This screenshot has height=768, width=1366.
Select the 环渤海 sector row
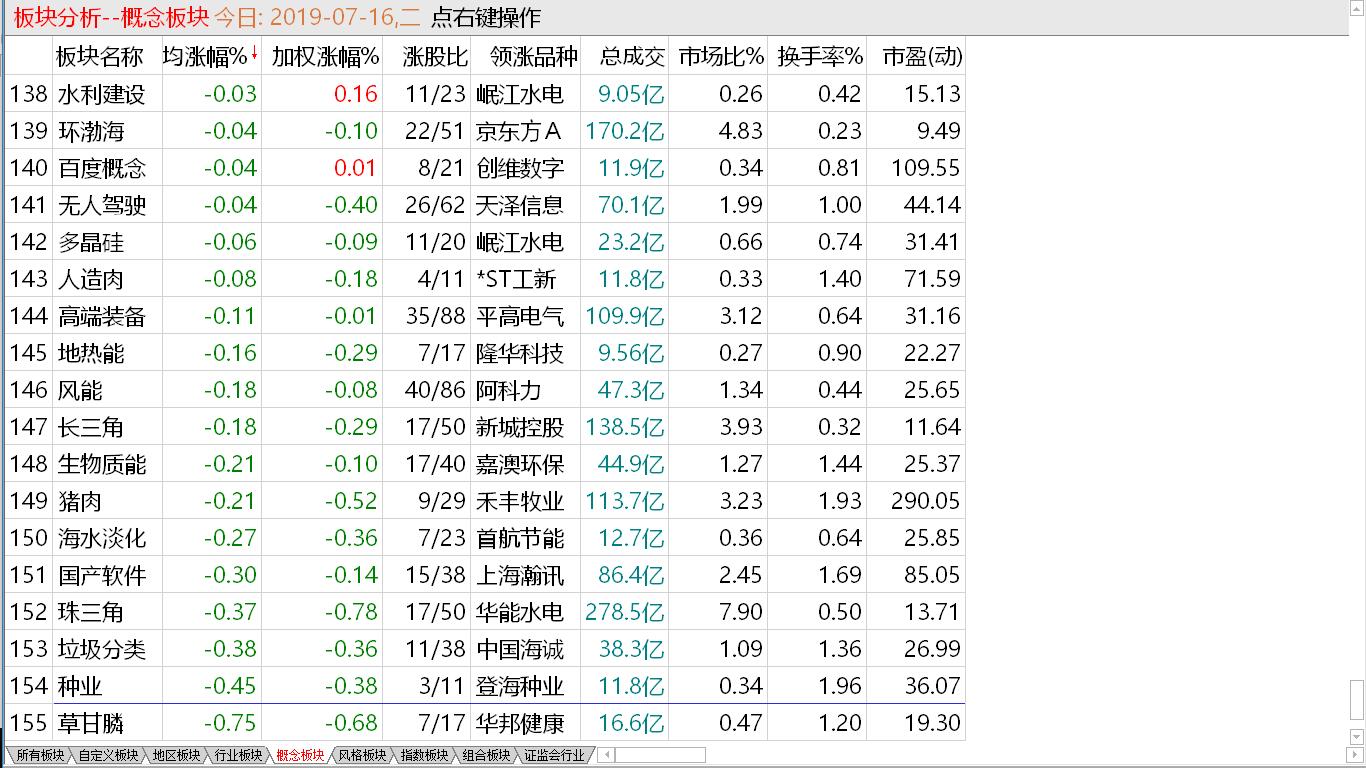click(x=485, y=131)
